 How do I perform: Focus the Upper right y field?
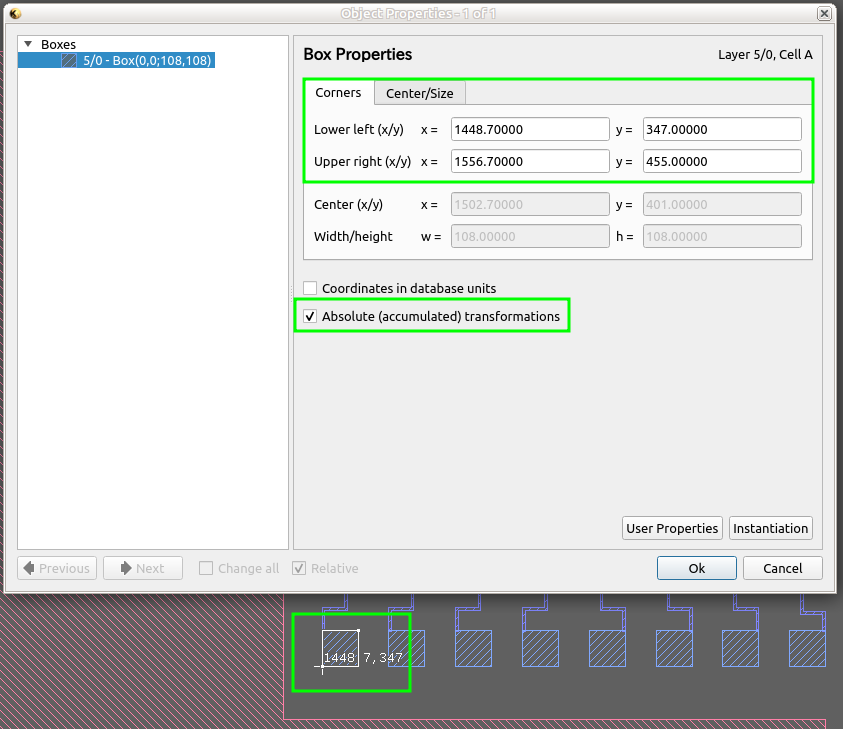[x=722, y=161]
